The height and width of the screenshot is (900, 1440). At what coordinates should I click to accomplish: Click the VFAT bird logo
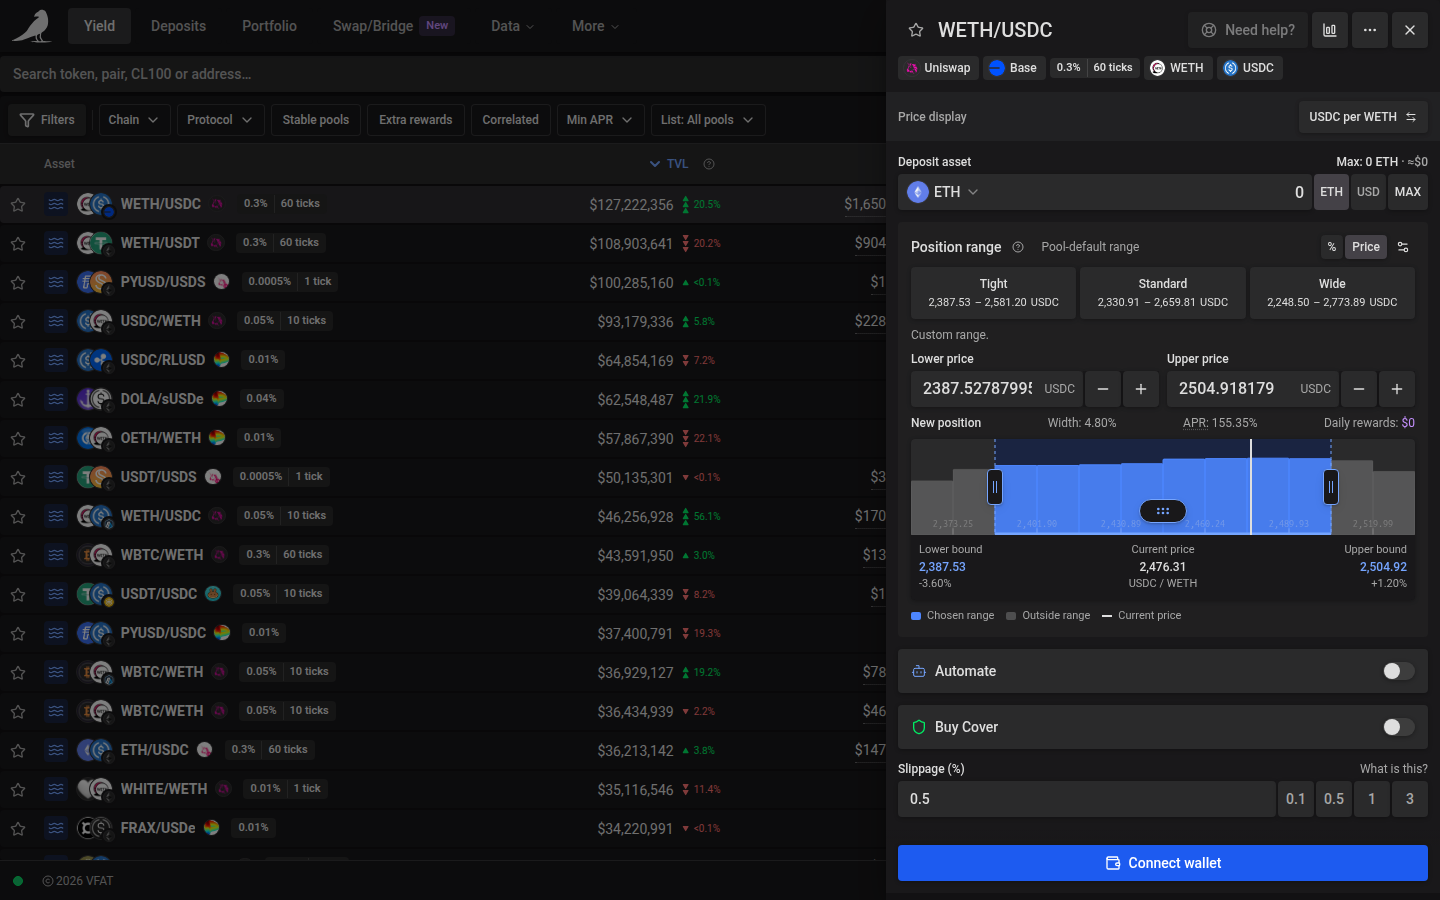(32, 26)
